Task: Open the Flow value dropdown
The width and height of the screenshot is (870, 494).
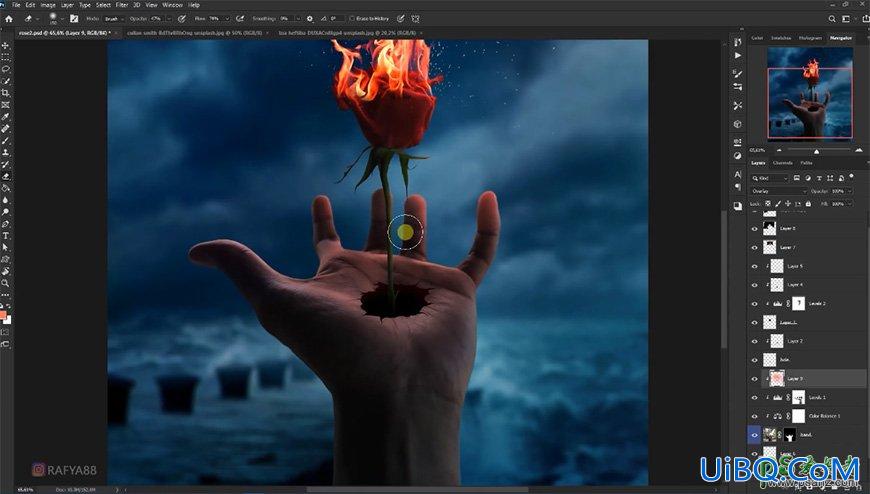Action: pyautogui.click(x=229, y=18)
